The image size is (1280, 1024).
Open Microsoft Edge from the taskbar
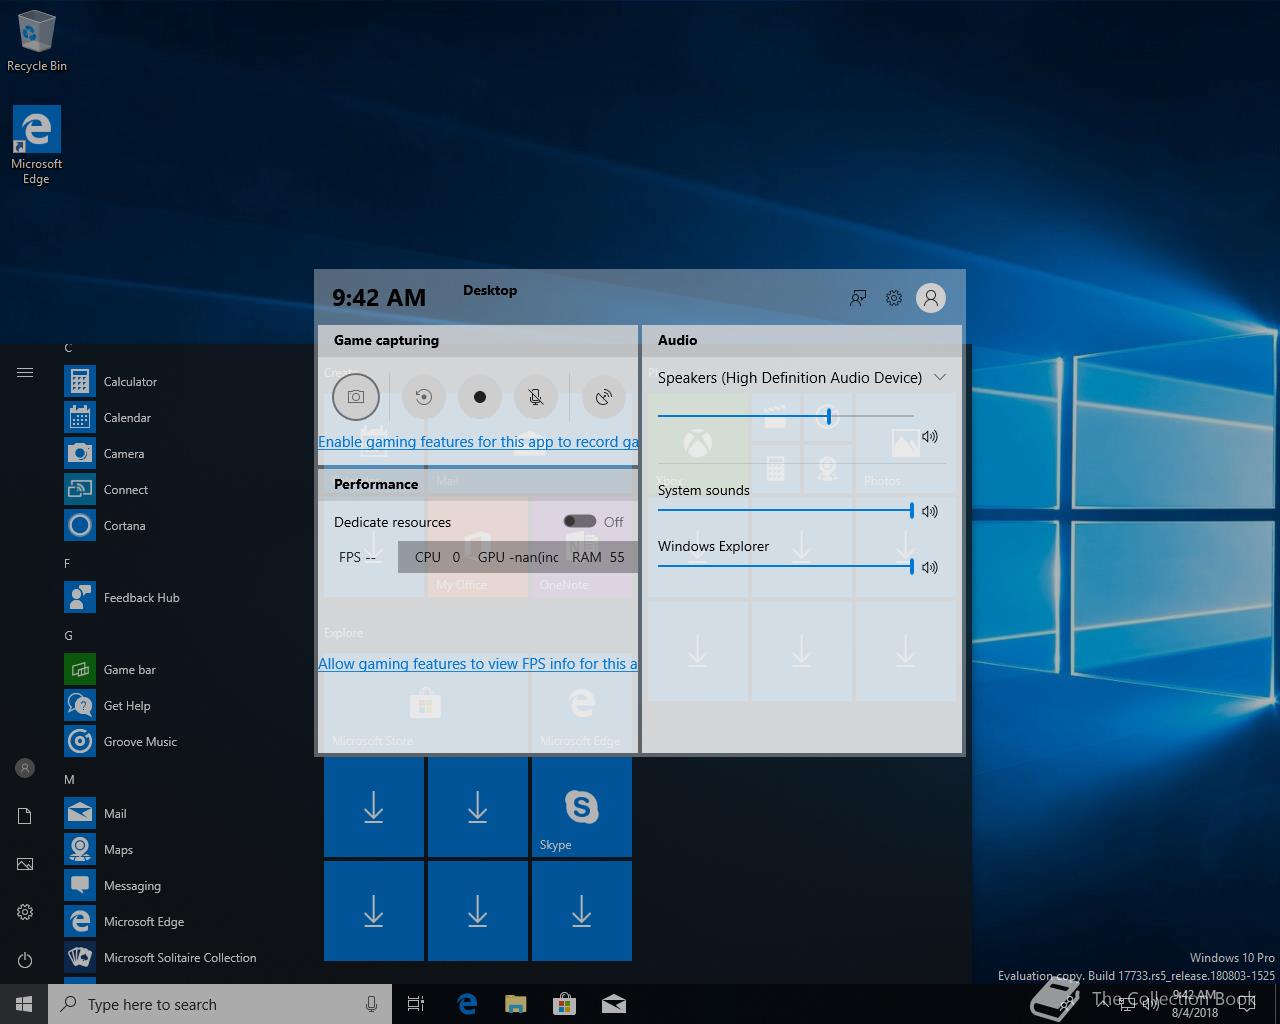(x=466, y=1004)
